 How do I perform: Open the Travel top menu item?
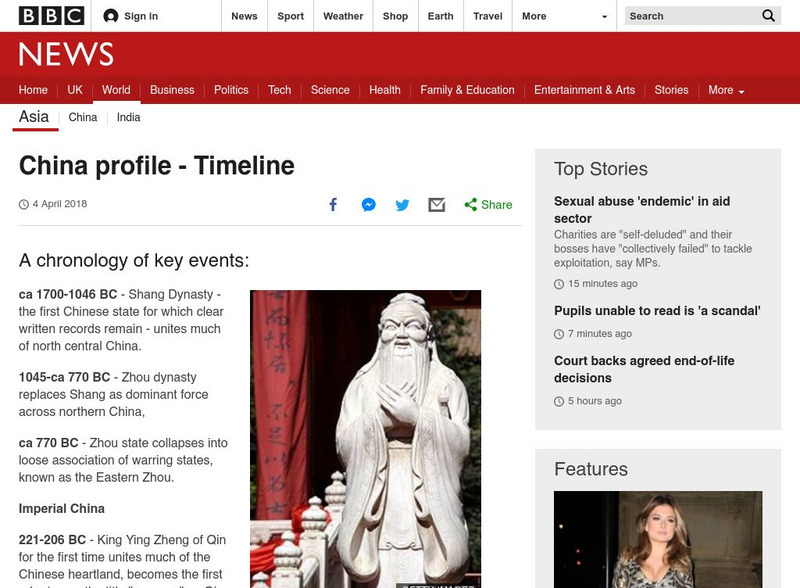pyautogui.click(x=488, y=16)
